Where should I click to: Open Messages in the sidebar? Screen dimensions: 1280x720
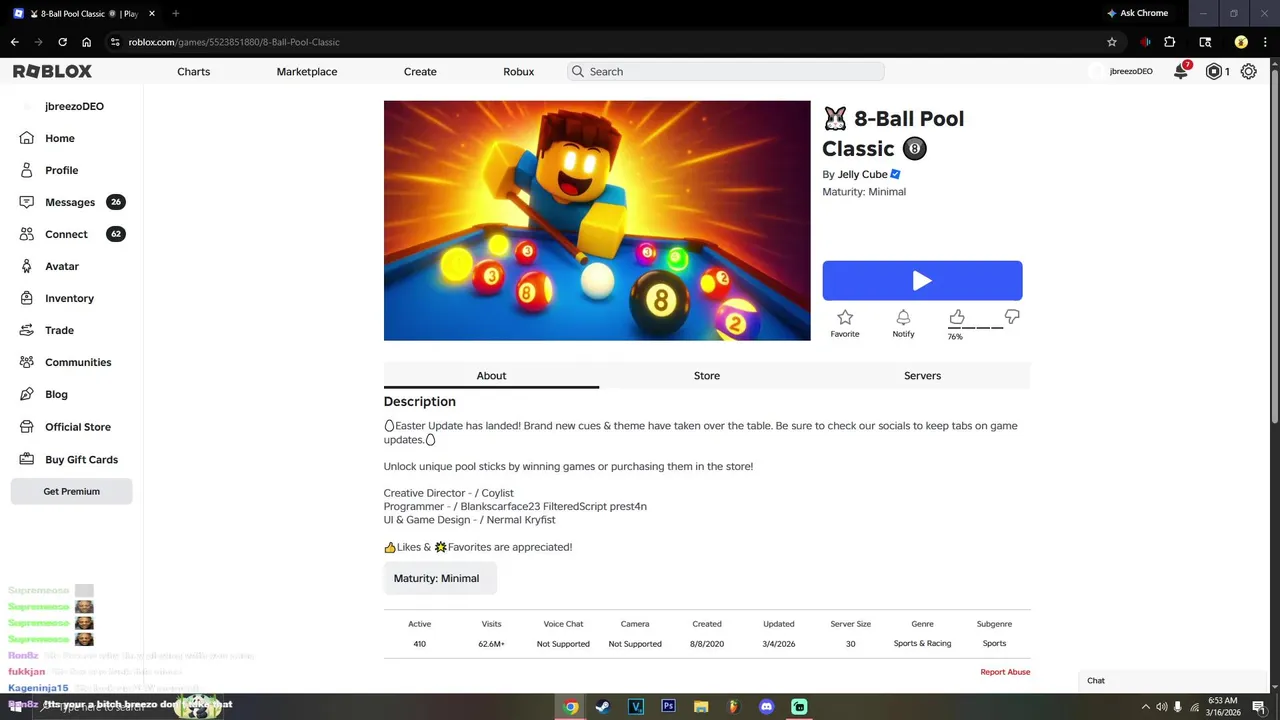coord(72,202)
